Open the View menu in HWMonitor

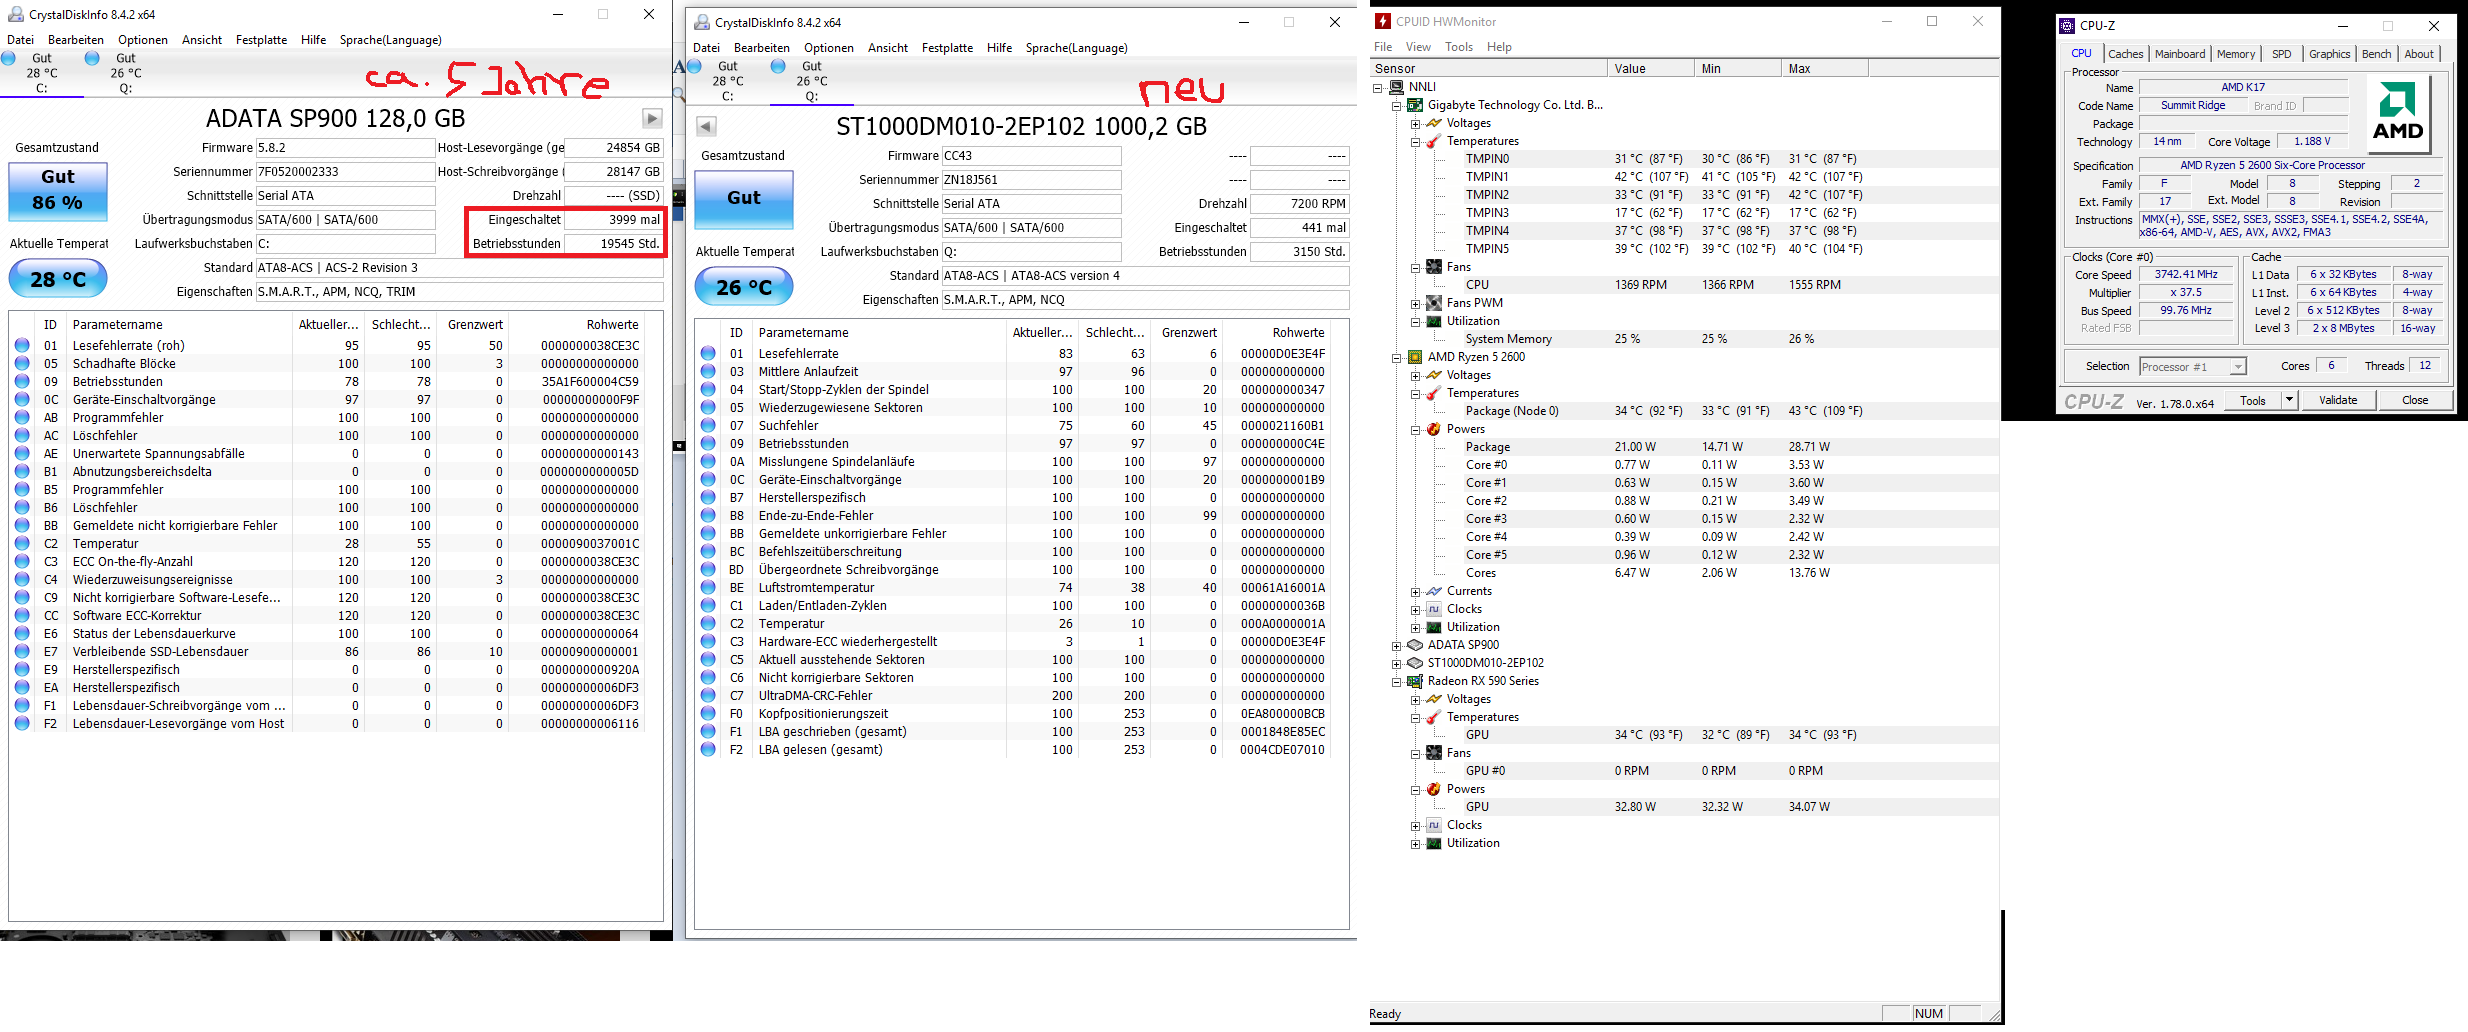(1418, 47)
